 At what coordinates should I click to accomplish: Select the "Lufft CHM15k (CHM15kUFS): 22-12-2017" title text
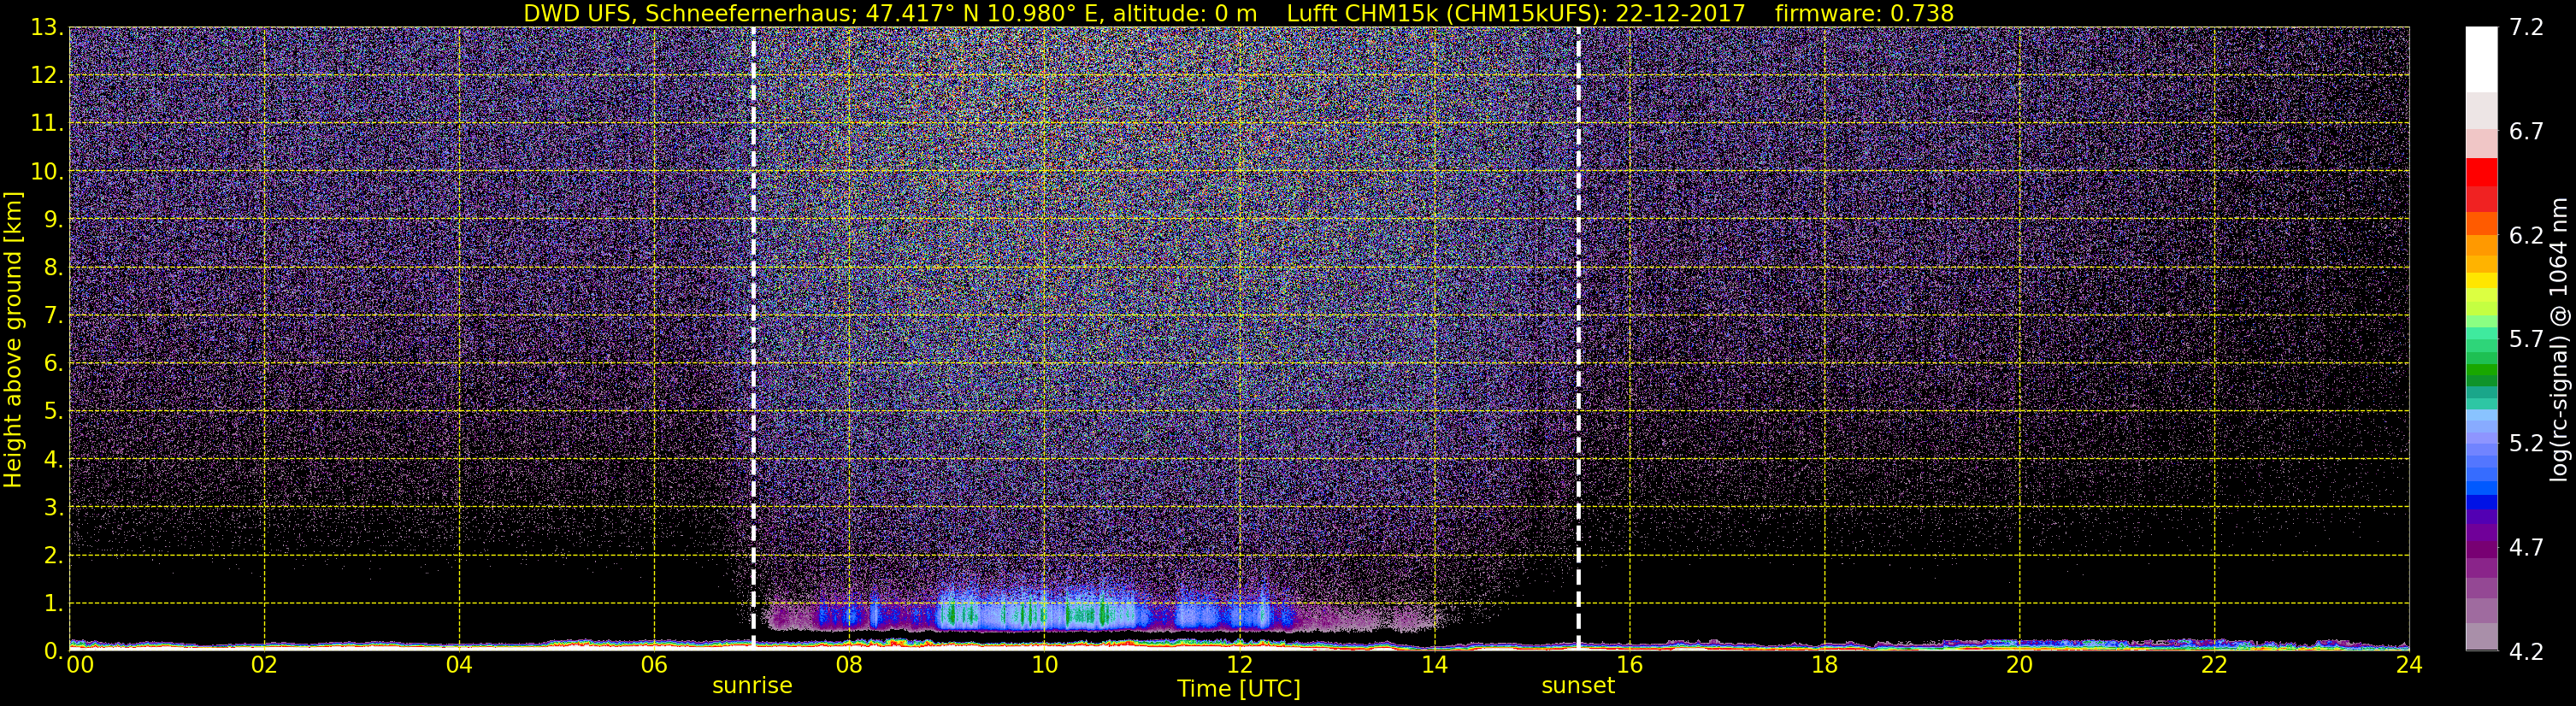click(1516, 13)
